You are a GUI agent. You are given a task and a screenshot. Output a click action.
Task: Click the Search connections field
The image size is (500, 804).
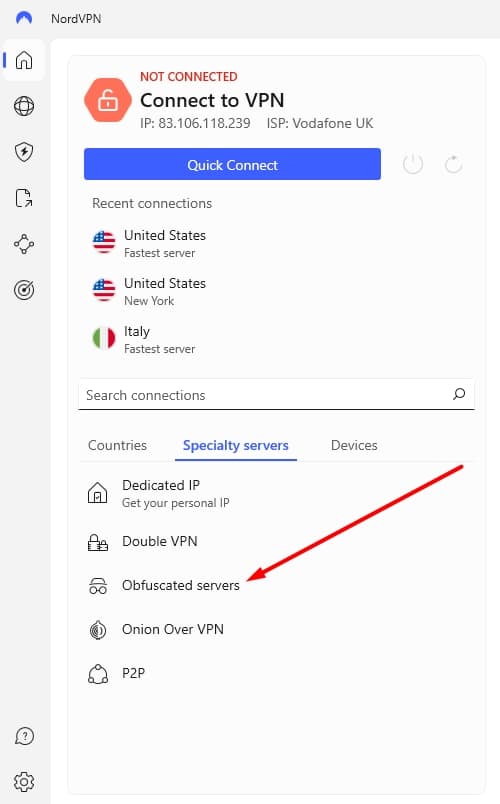point(276,395)
